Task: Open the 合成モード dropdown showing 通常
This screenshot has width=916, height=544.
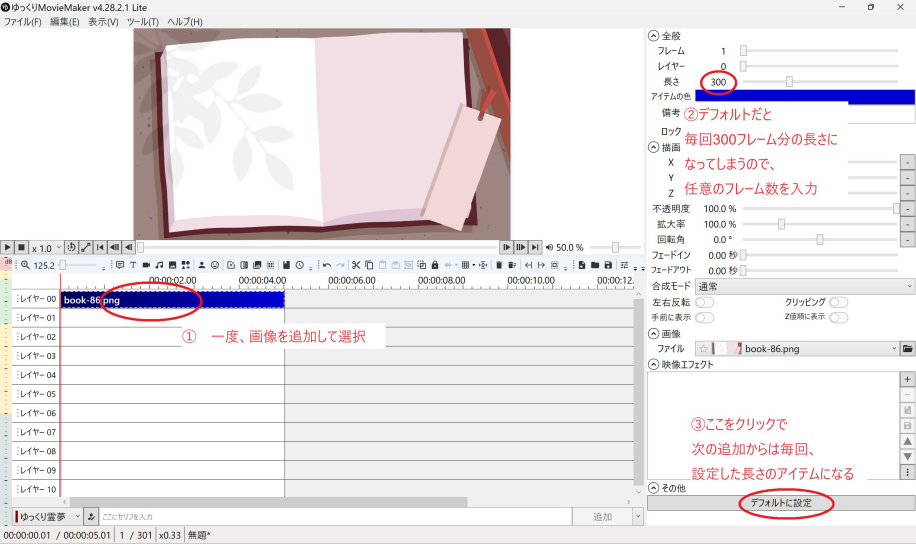Action: 805,287
